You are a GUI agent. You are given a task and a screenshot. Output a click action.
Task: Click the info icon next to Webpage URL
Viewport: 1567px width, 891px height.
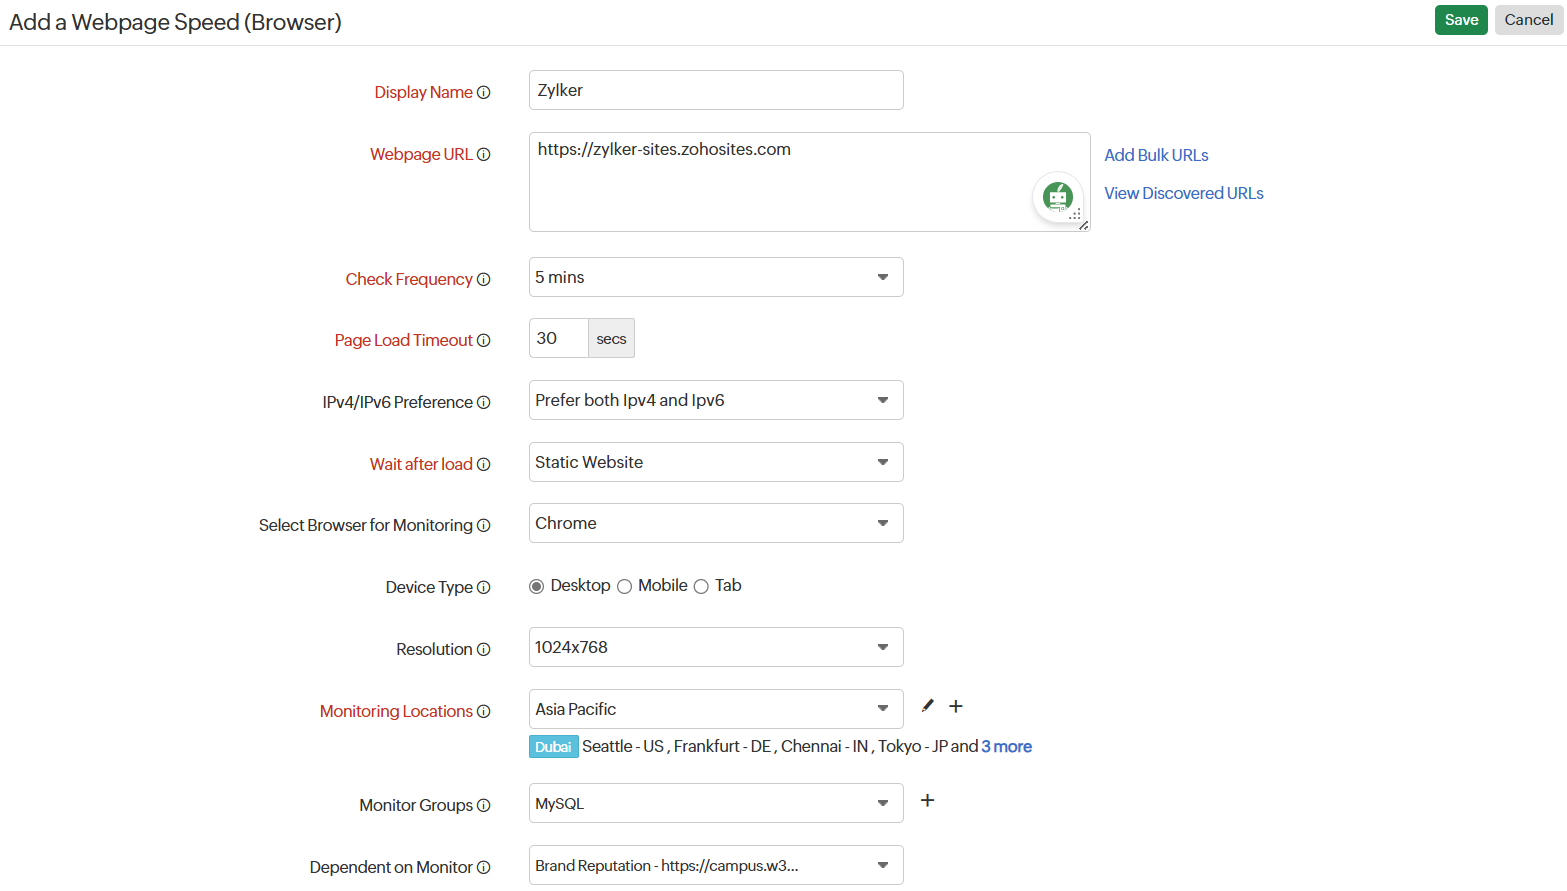[484, 155]
